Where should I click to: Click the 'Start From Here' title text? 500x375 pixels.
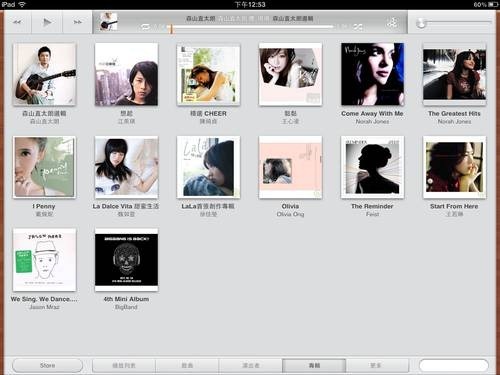pyautogui.click(x=454, y=206)
